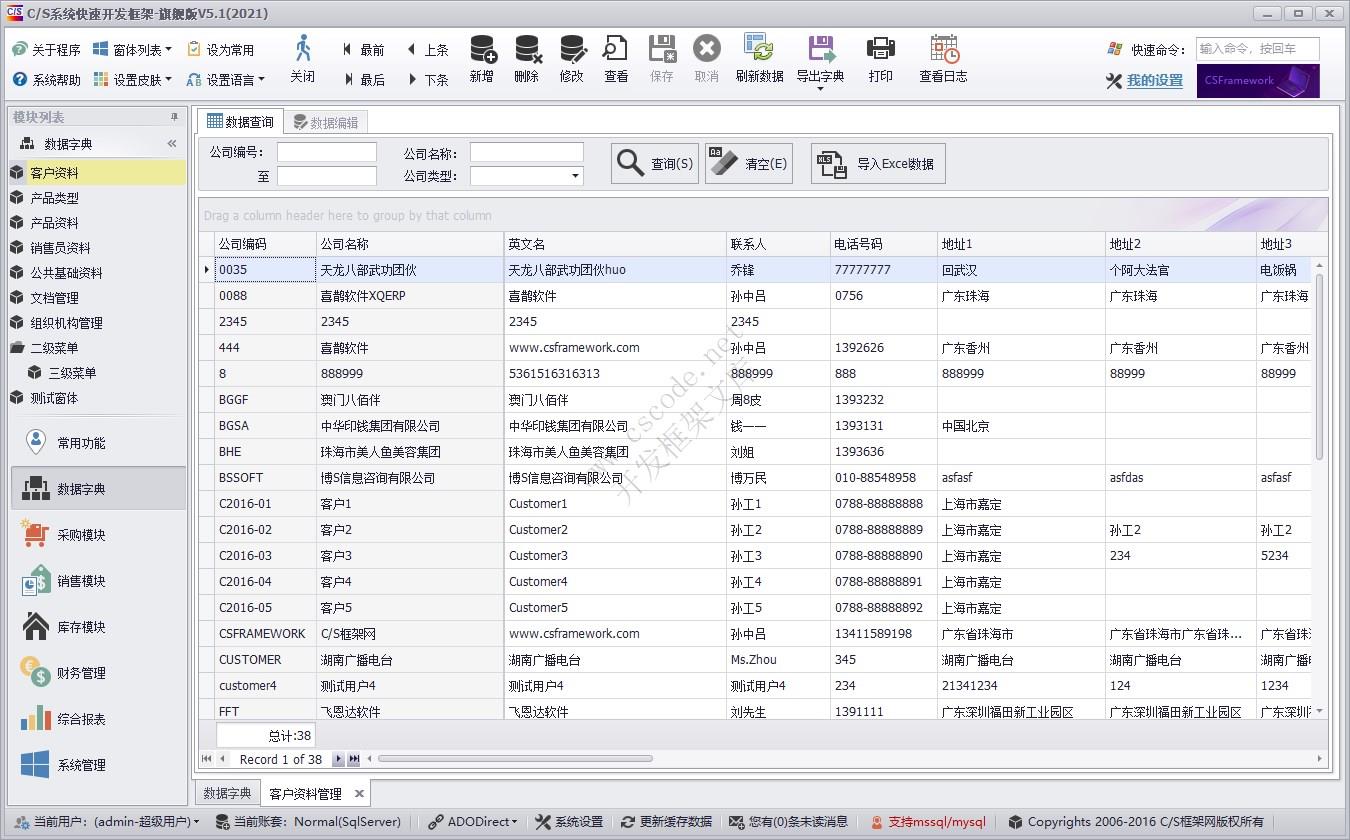
Task: Collapse the 数据字典 panel with « arrow
Action: coord(171,143)
